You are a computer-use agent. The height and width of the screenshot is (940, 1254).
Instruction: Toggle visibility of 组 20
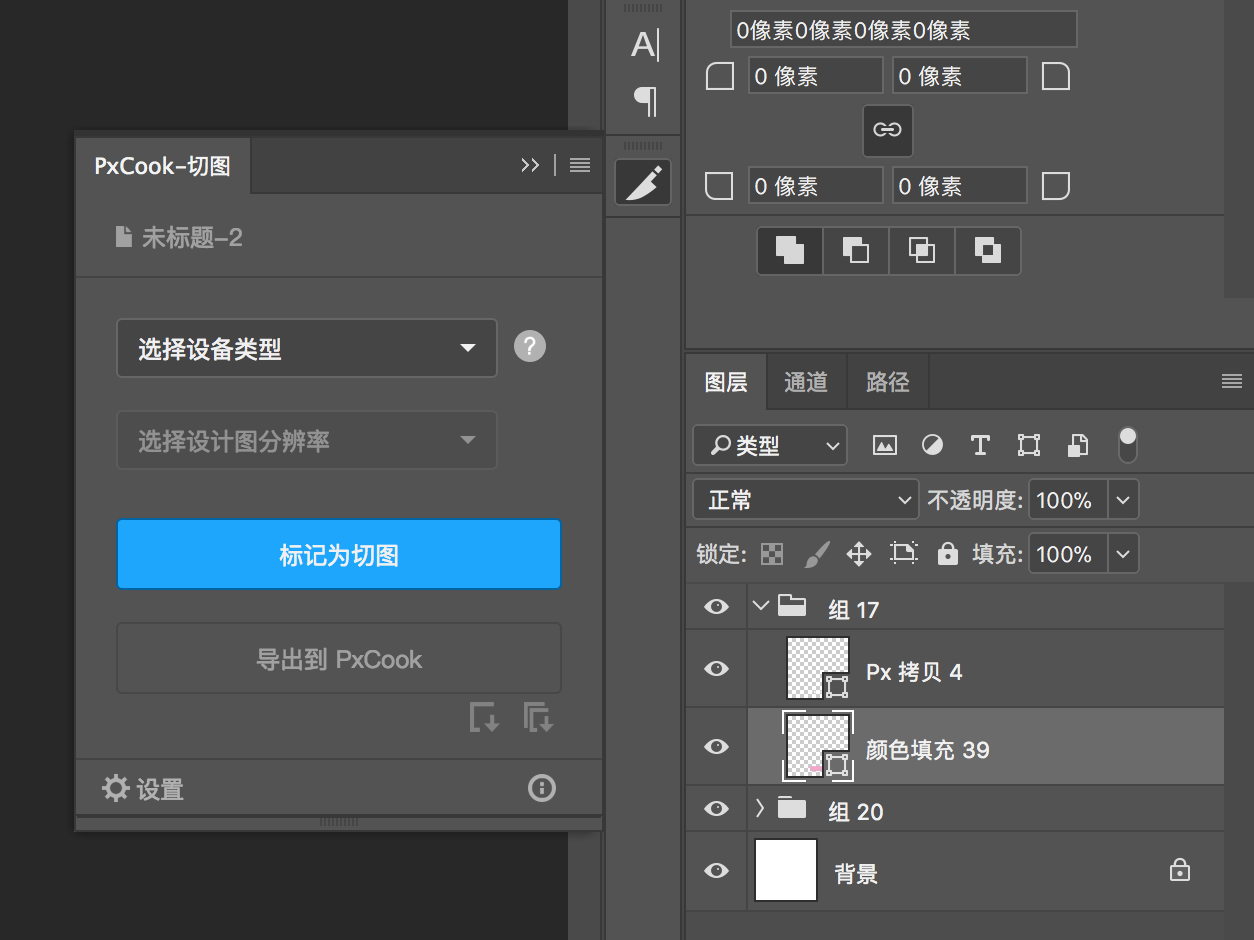point(716,809)
